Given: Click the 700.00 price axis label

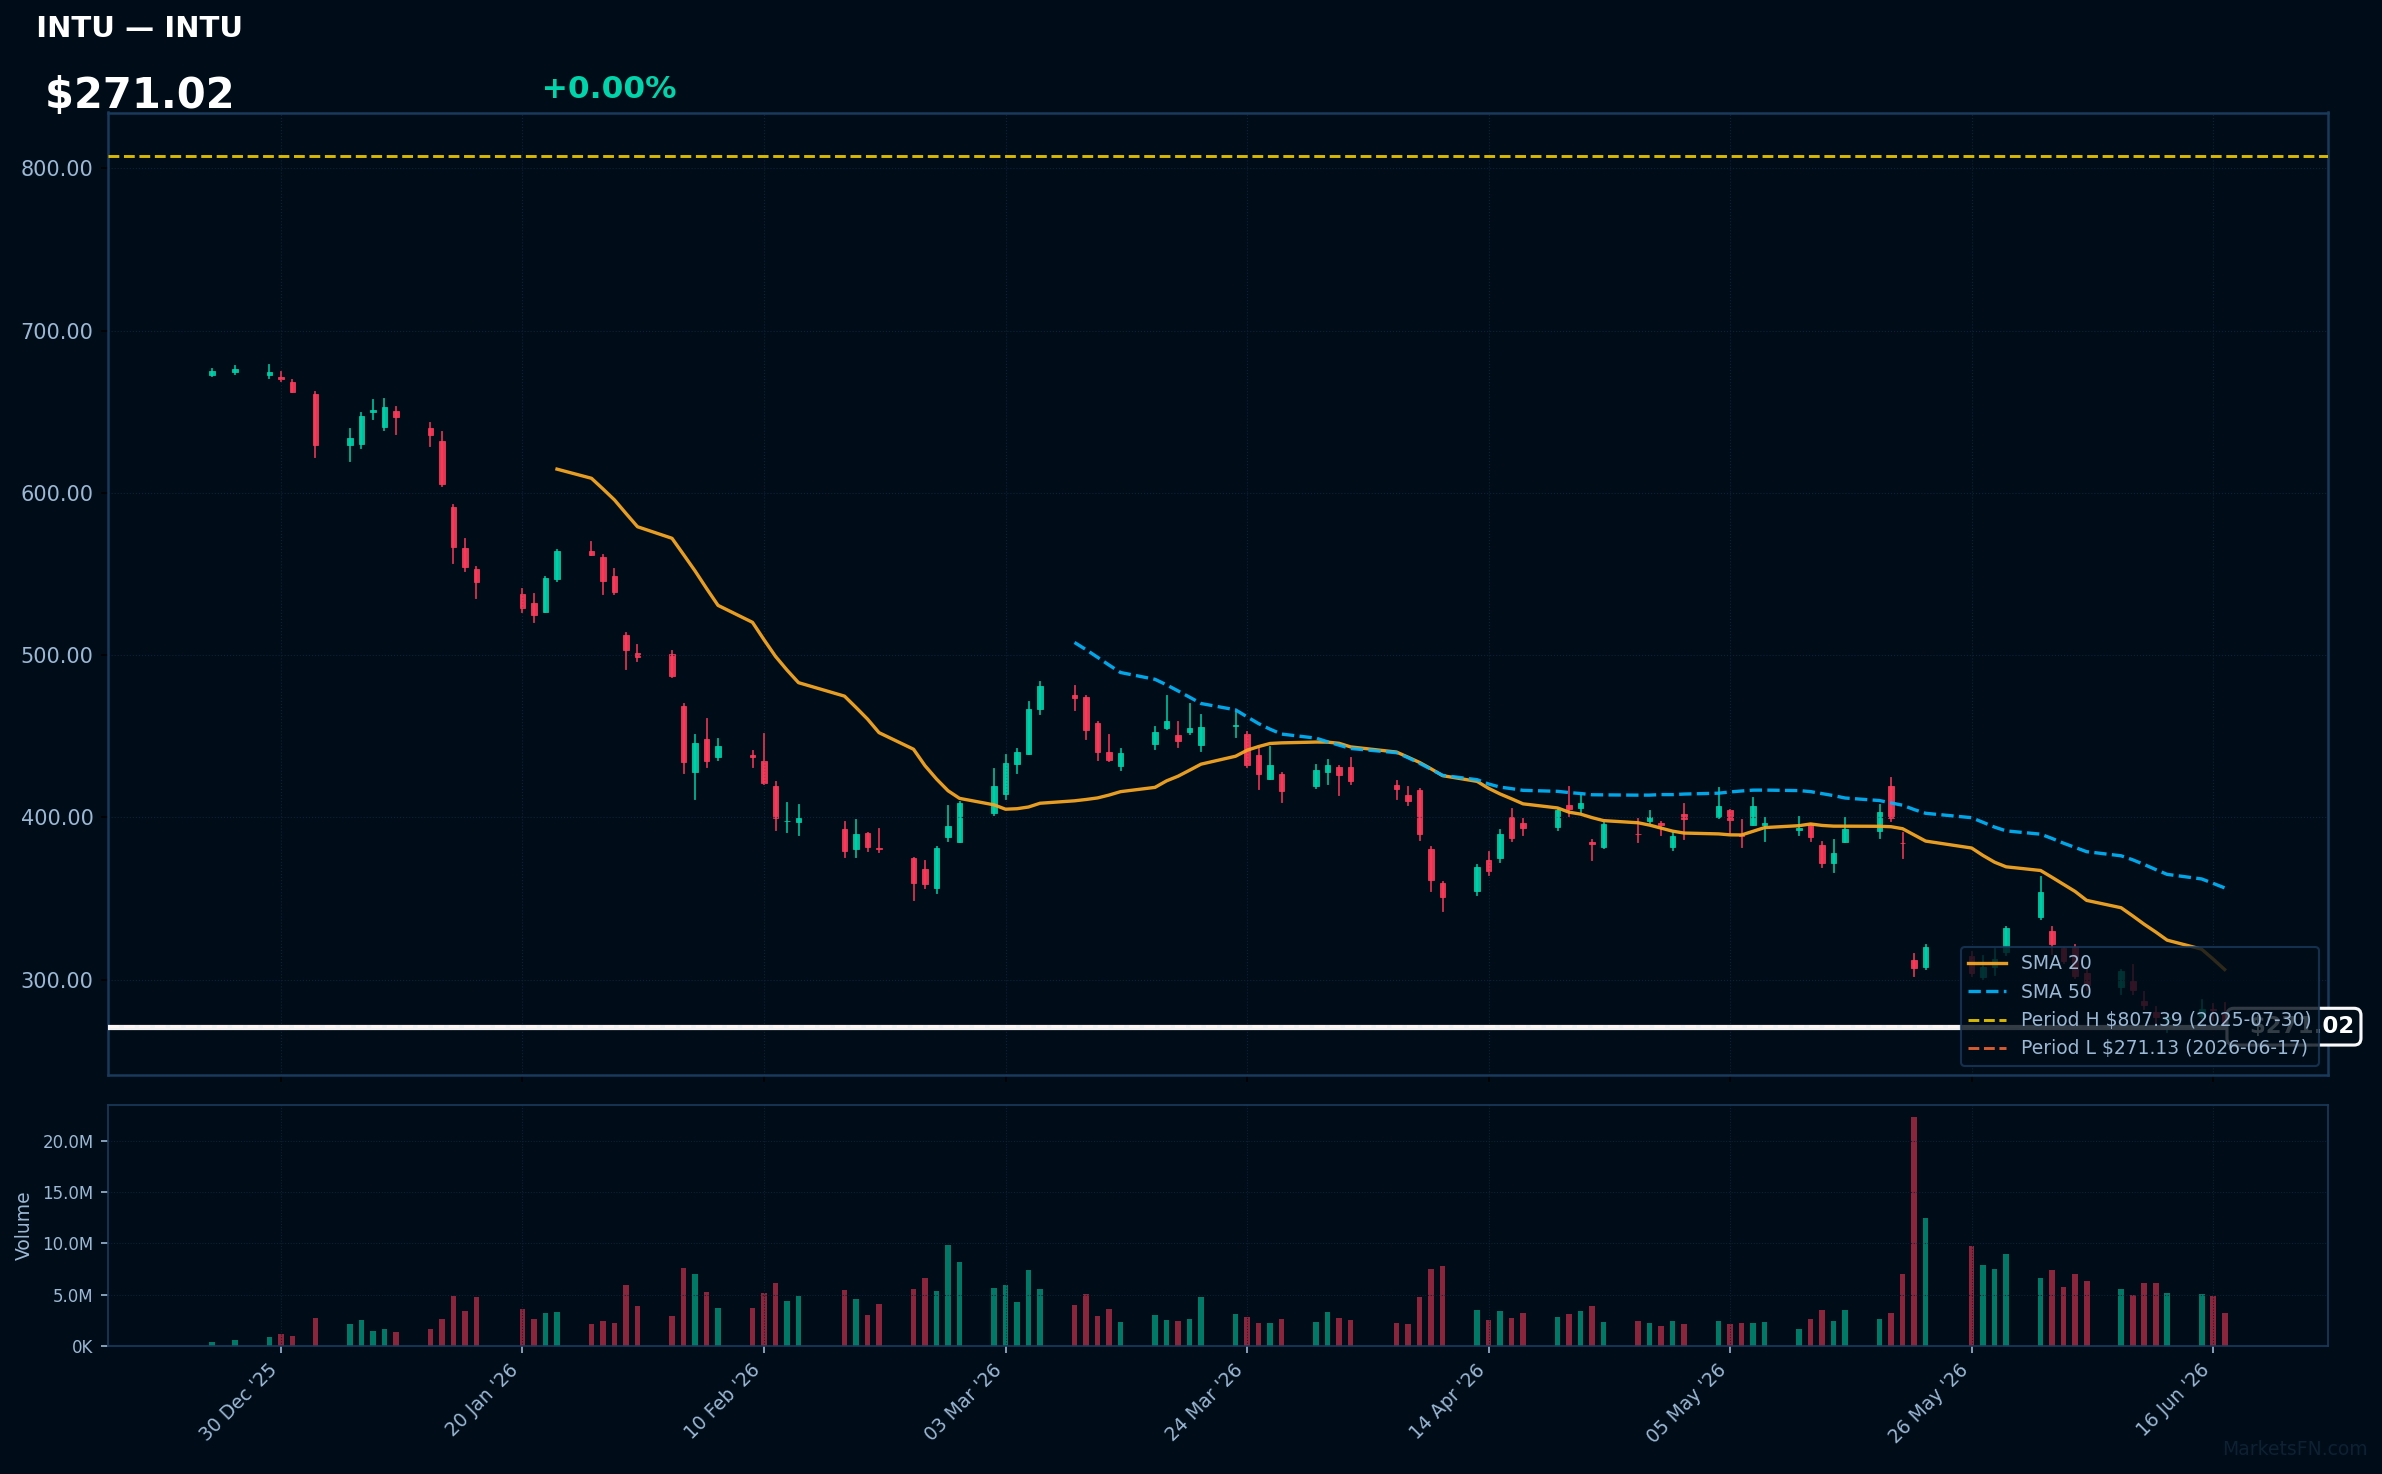Looking at the screenshot, I should coord(57,331).
